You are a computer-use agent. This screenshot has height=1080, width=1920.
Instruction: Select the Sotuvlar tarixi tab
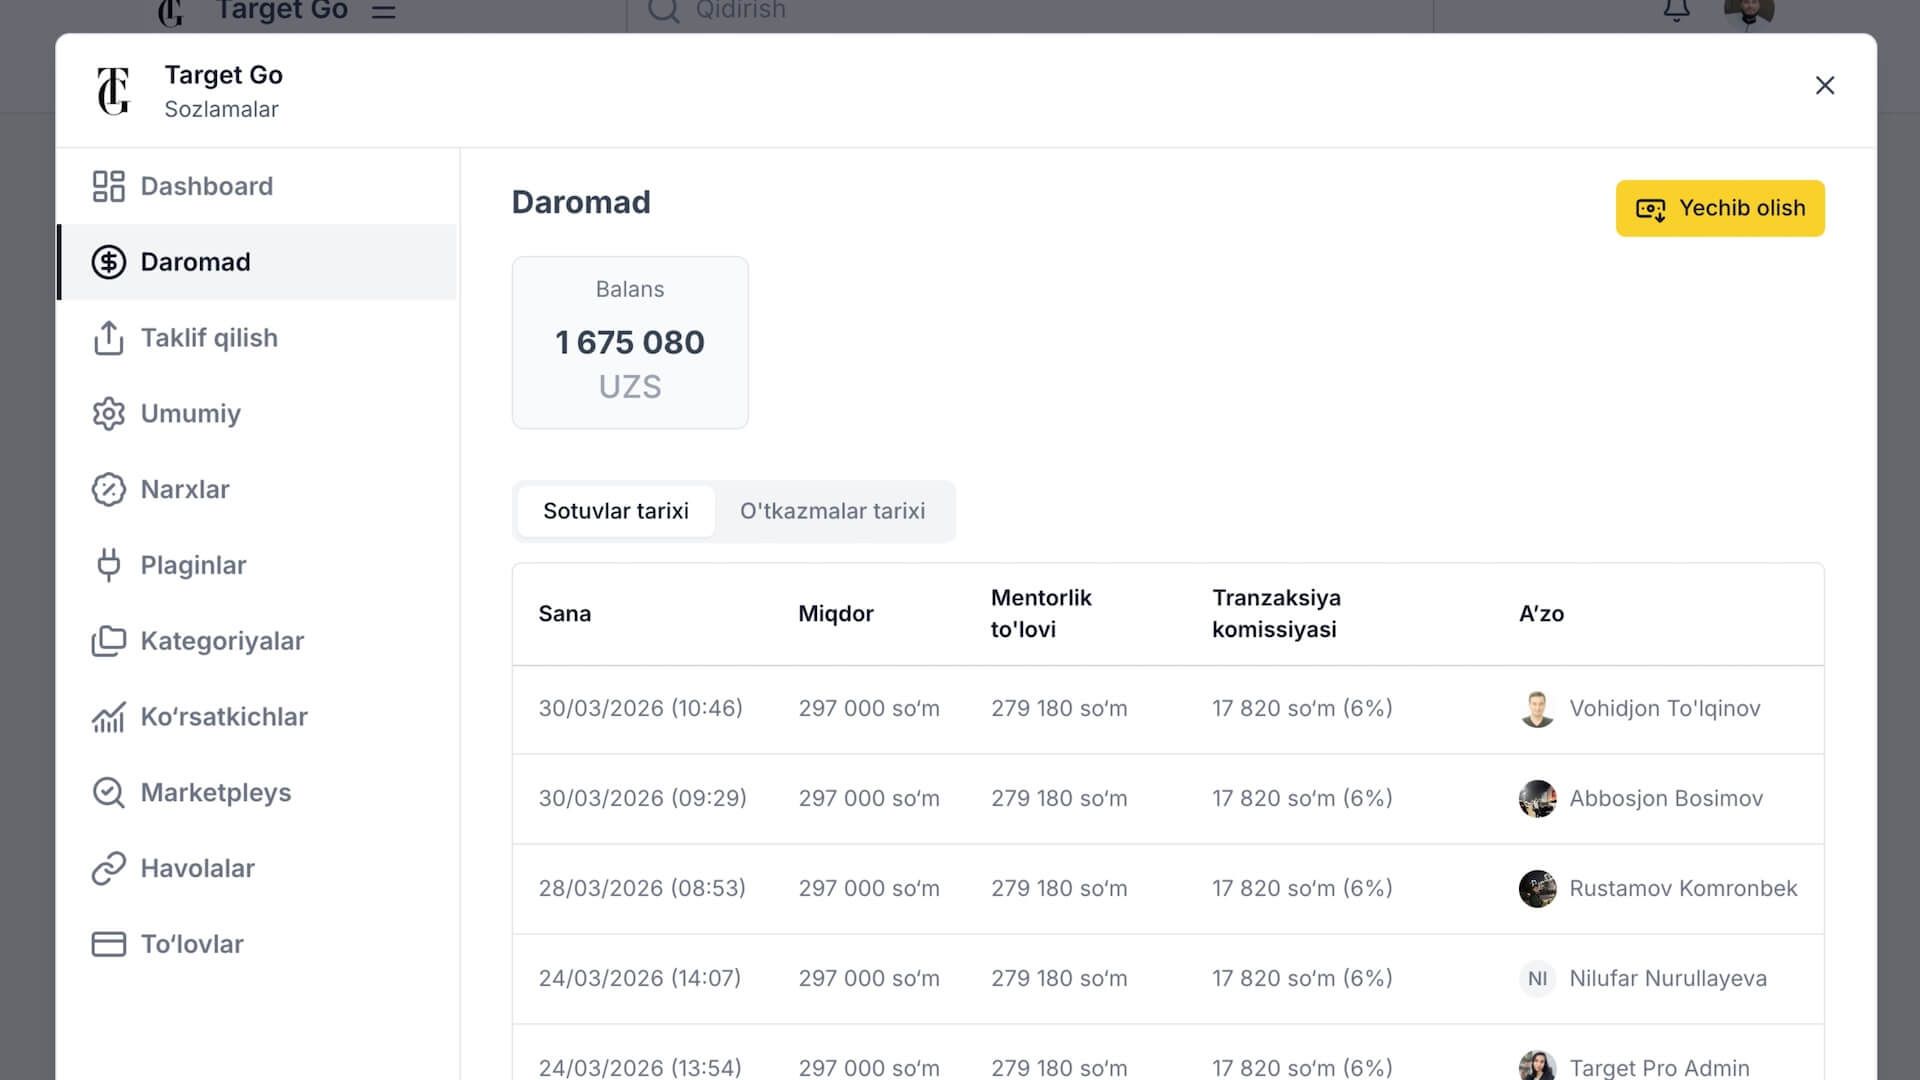tap(615, 511)
